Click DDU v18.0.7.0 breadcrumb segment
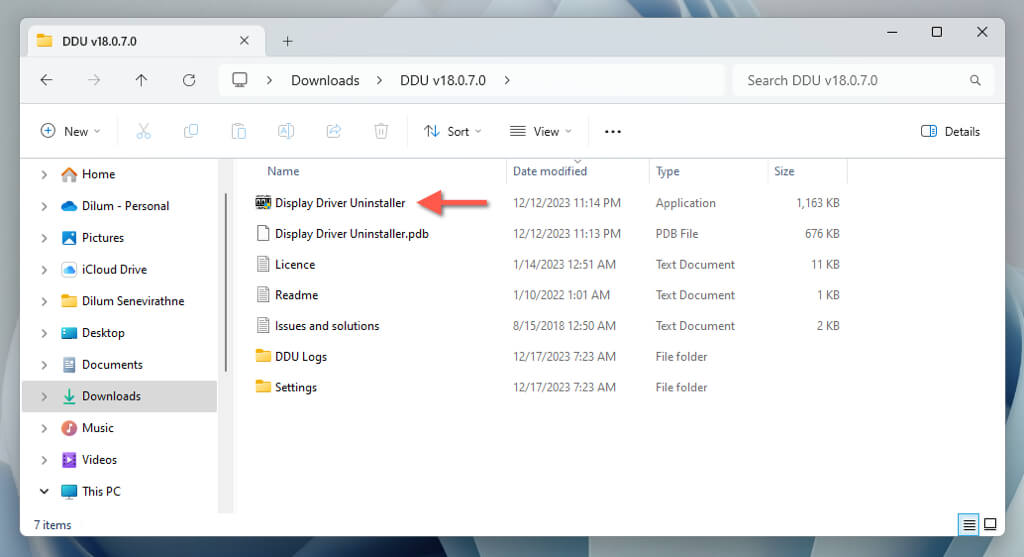 443,80
